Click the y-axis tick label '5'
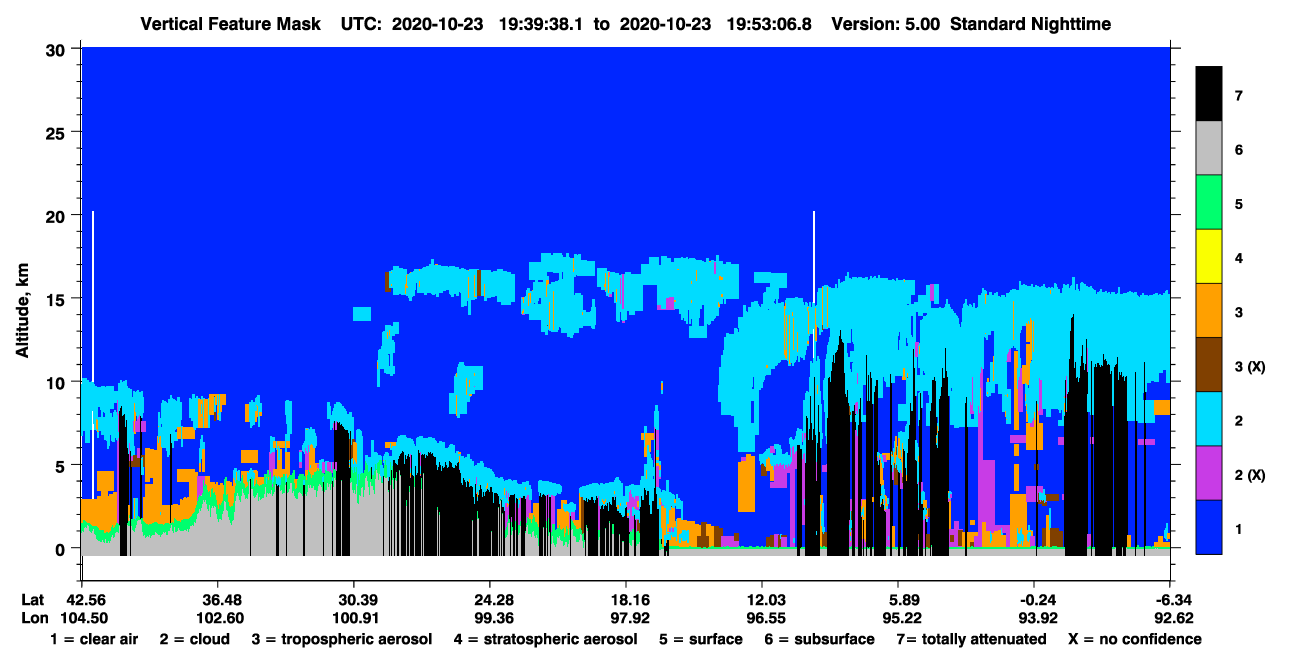This screenshot has height=667, width=1300. tap(63, 465)
